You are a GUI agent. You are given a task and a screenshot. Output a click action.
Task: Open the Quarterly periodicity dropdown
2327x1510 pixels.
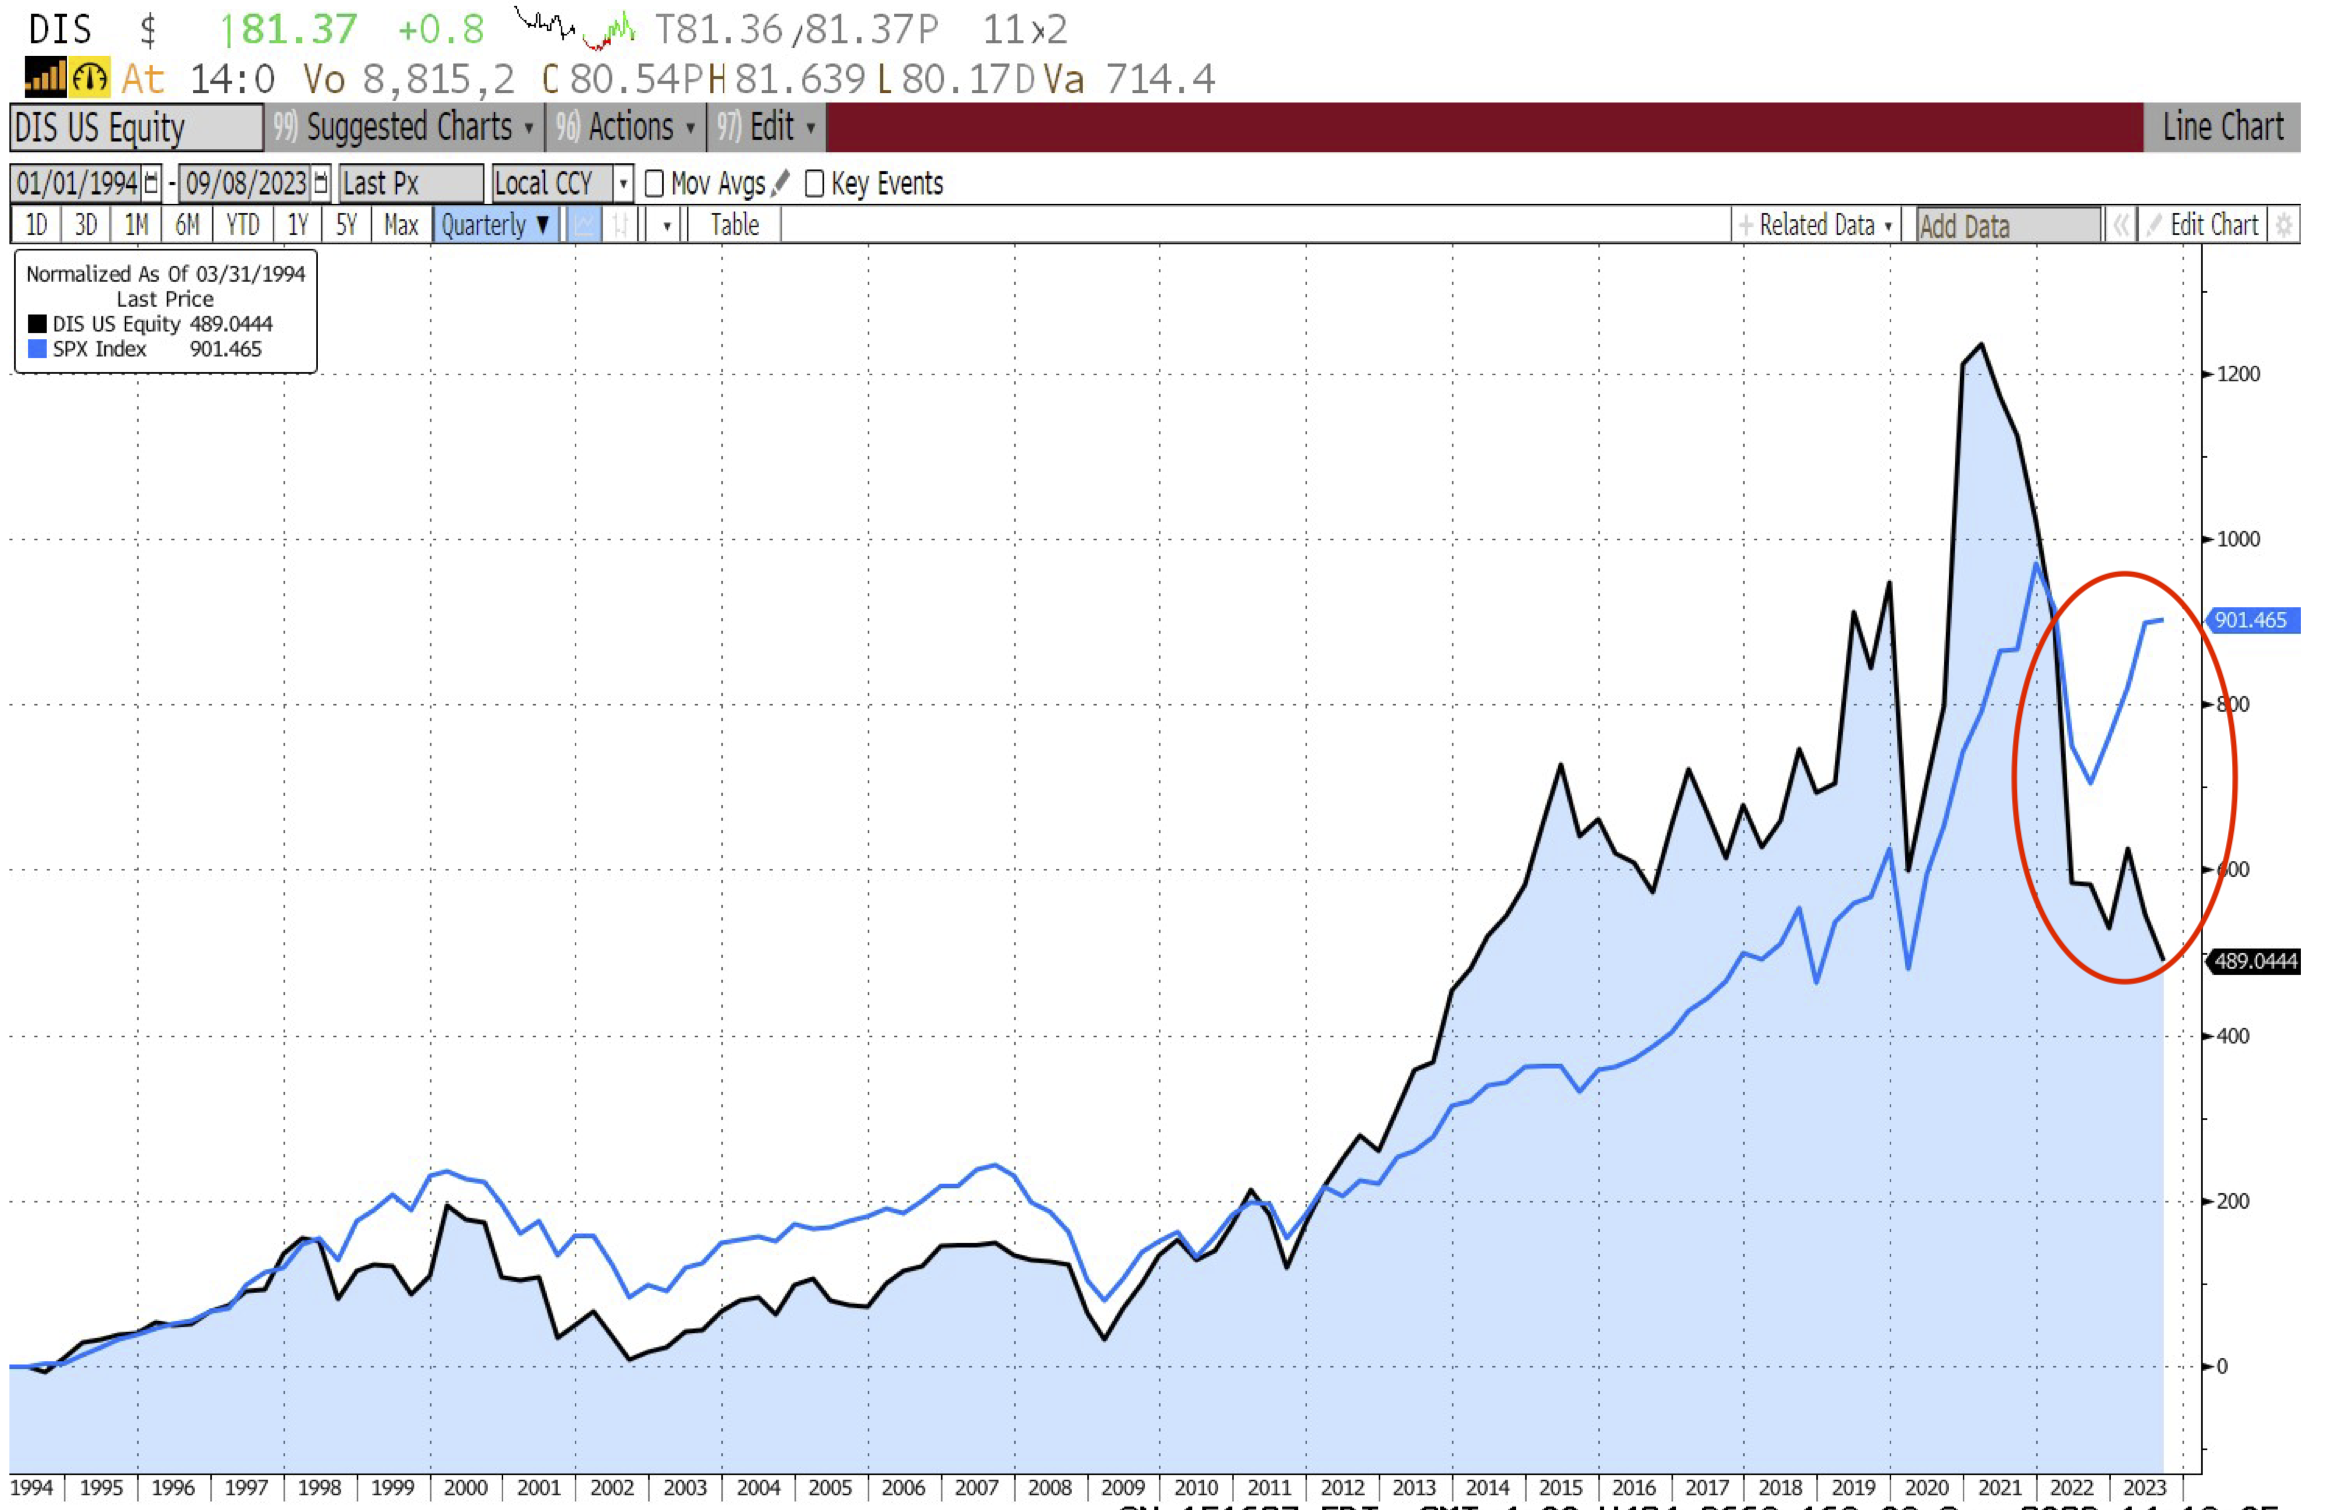click(x=495, y=225)
